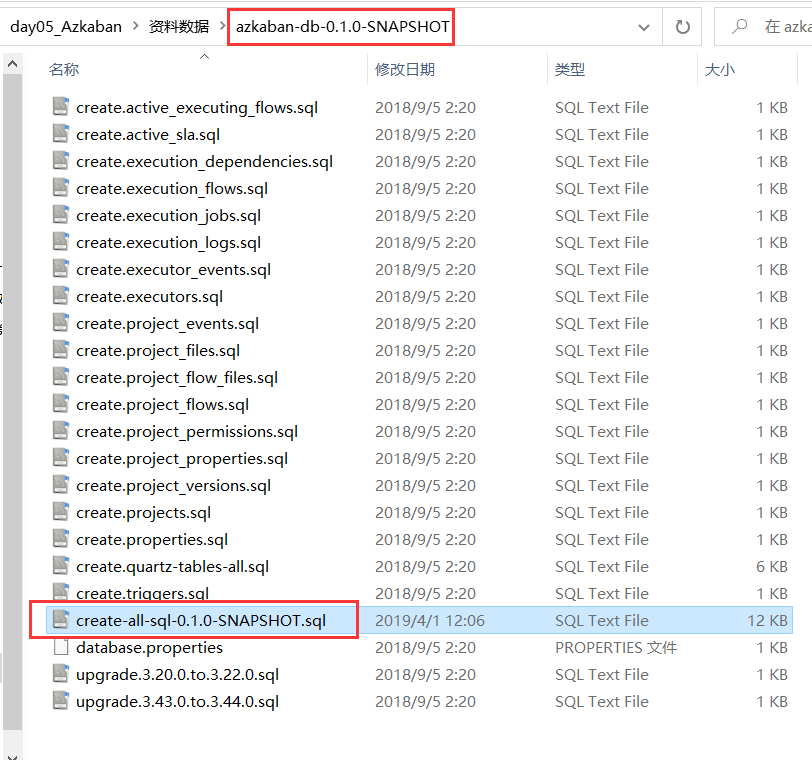Image resolution: width=812 pixels, height=760 pixels.
Task: Click the create.project_properties.sql file icon
Action: pos(61,457)
